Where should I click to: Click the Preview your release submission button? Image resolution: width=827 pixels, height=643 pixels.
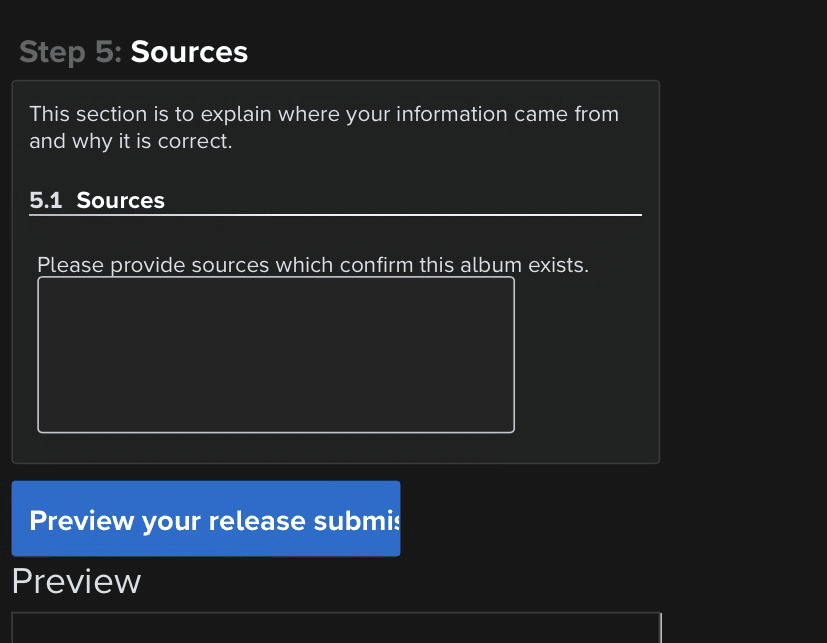(206, 519)
